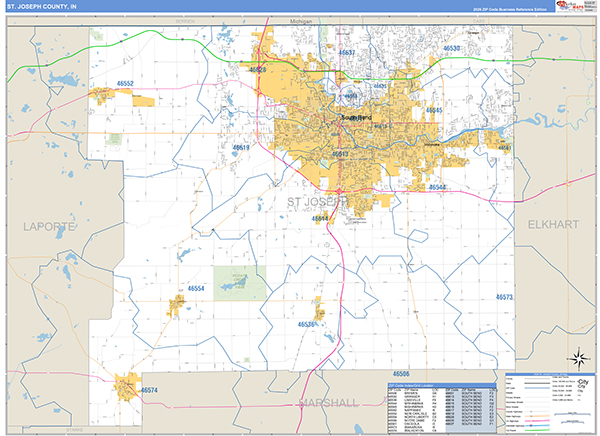The image size is (600, 436).
Task: Click the MARSHALL county label
Action: [x=327, y=402]
